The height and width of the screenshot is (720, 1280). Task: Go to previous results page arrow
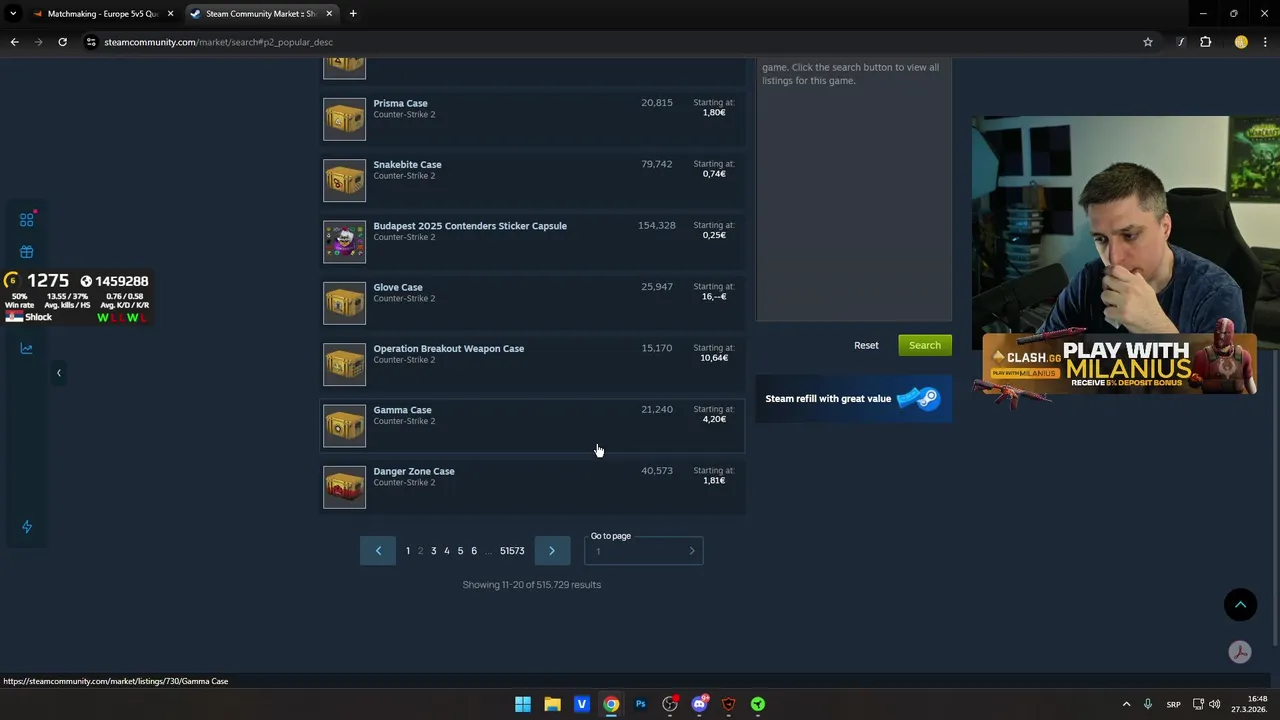tap(378, 551)
